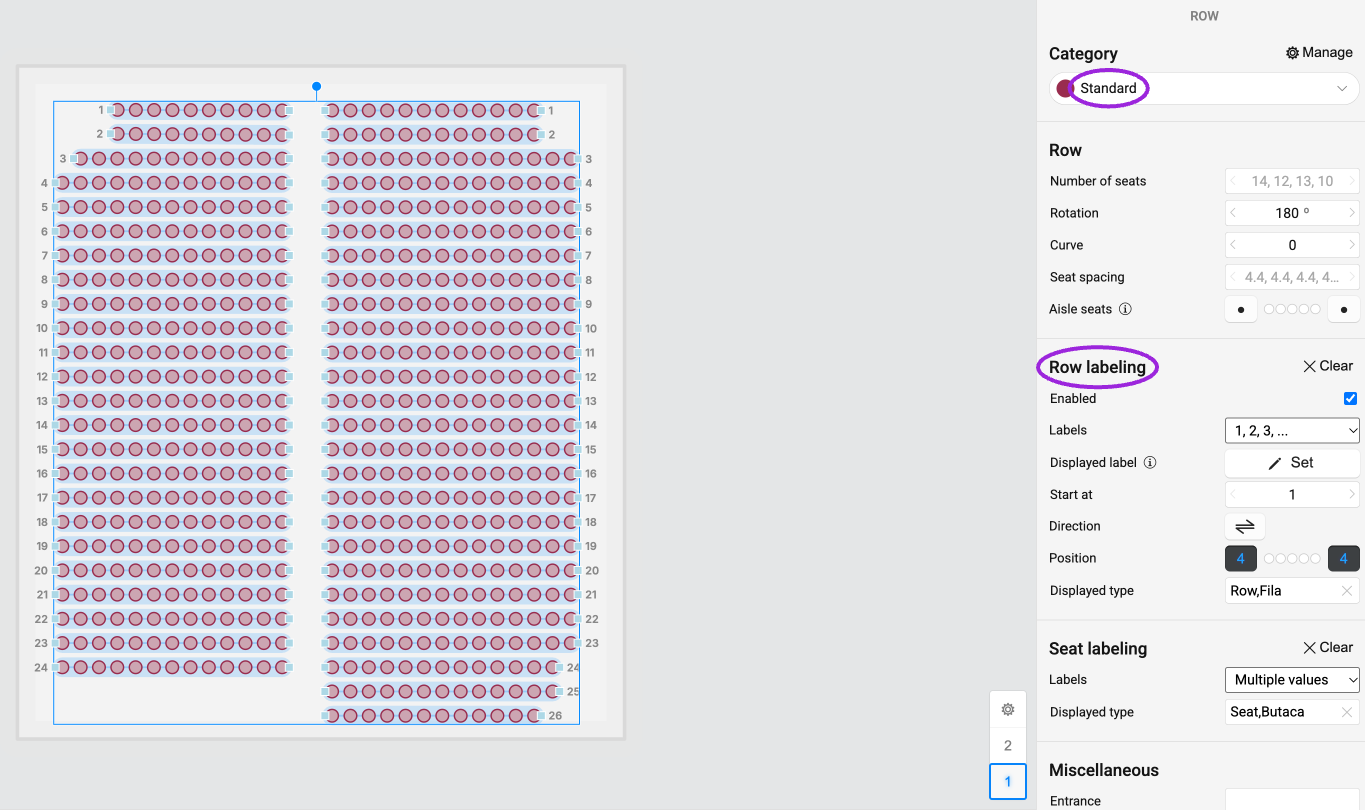Click Set for Displayed label
This screenshot has height=810, width=1365.
coord(1292,463)
